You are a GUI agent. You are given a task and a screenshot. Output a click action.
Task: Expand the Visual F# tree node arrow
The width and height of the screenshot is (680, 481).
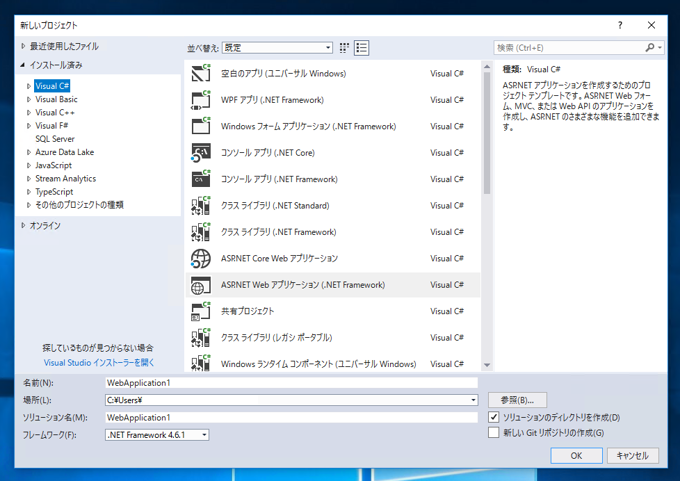click(x=29, y=126)
